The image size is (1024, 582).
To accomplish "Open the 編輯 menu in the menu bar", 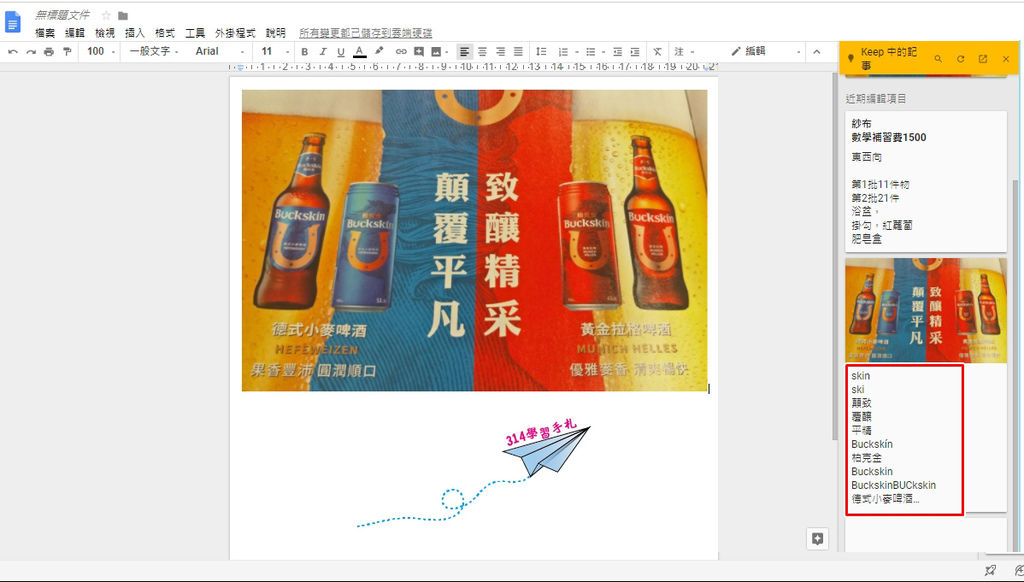I will [75, 33].
